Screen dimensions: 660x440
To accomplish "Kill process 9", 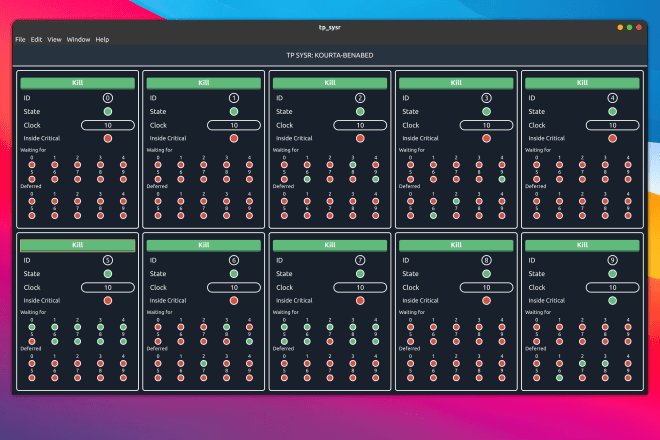I will pyautogui.click(x=583, y=245).
